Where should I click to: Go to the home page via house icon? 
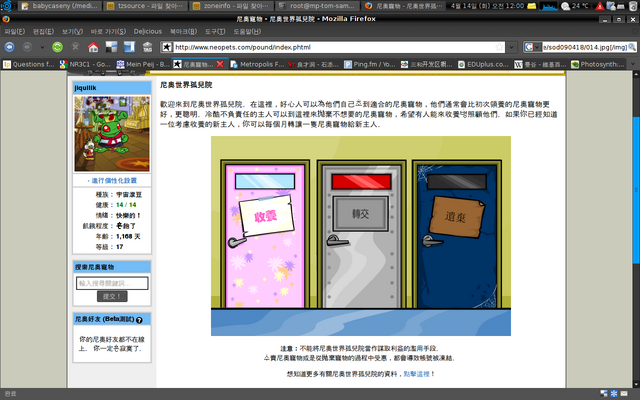pos(93,47)
